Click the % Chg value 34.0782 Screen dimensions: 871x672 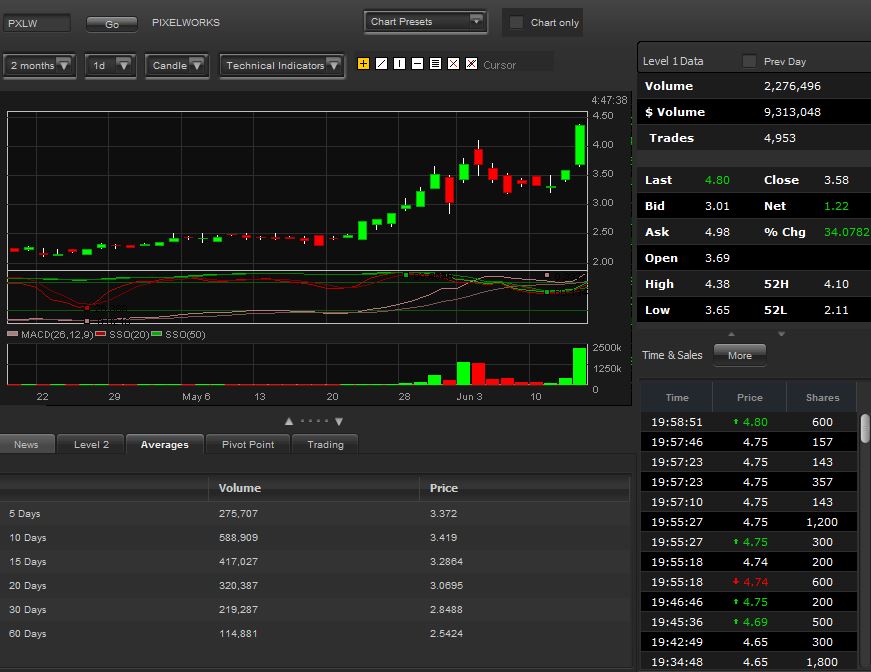click(x=847, y=232)
